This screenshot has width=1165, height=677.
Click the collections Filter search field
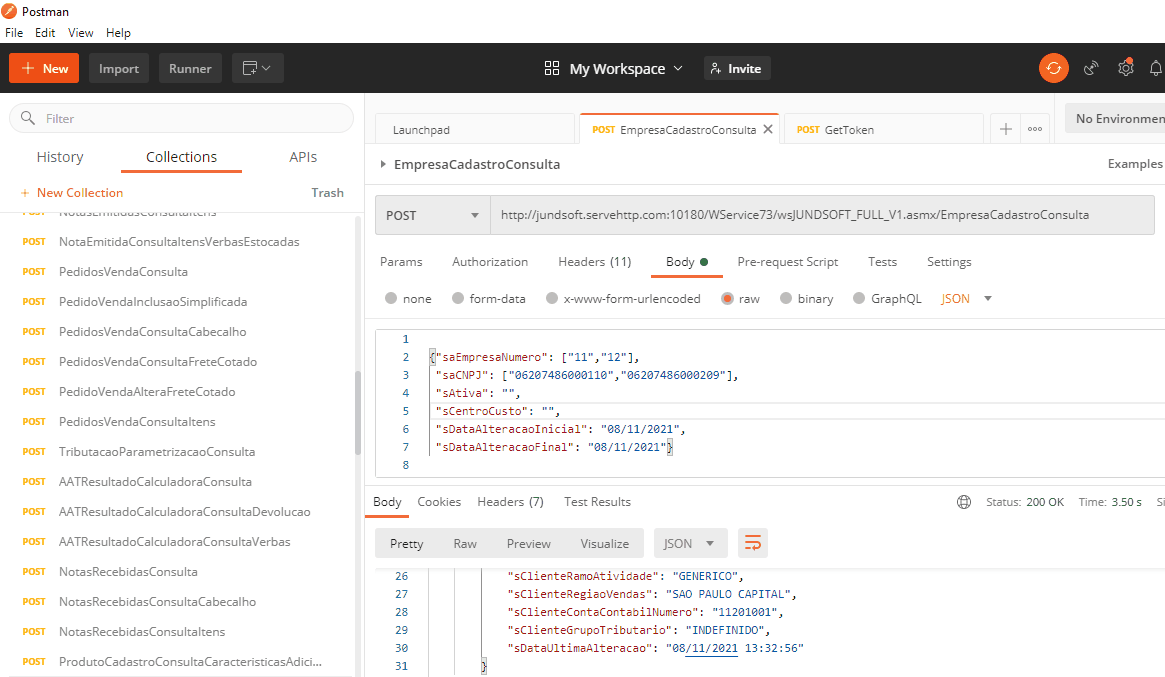point(190,118)
